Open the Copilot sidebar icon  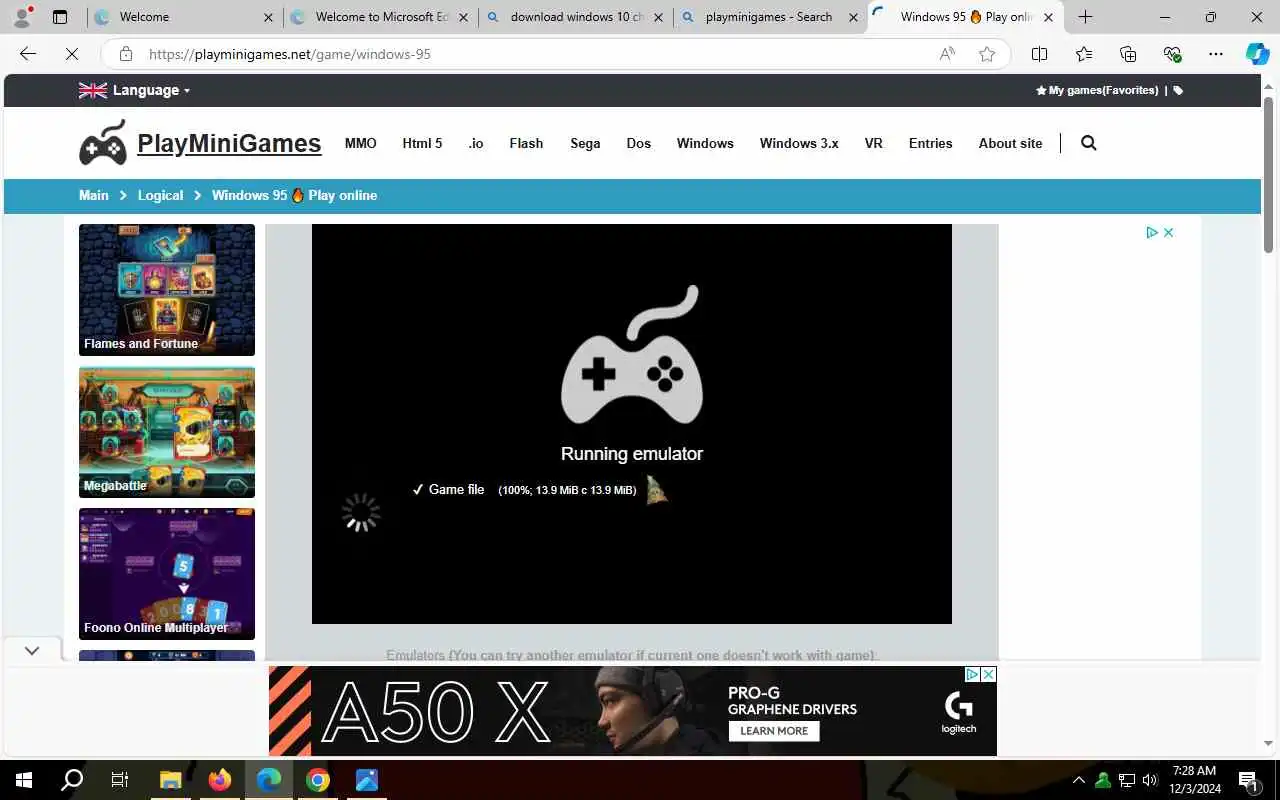(1257, 54)
